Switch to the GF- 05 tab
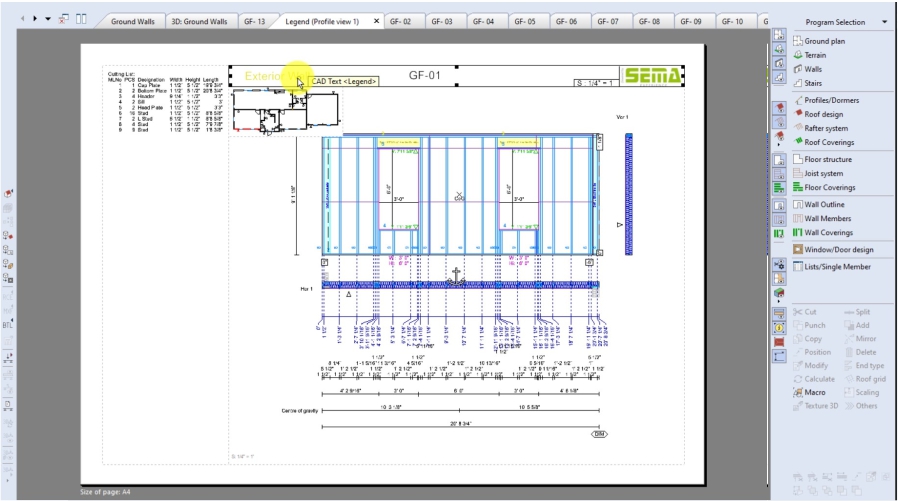 [525, 21]
